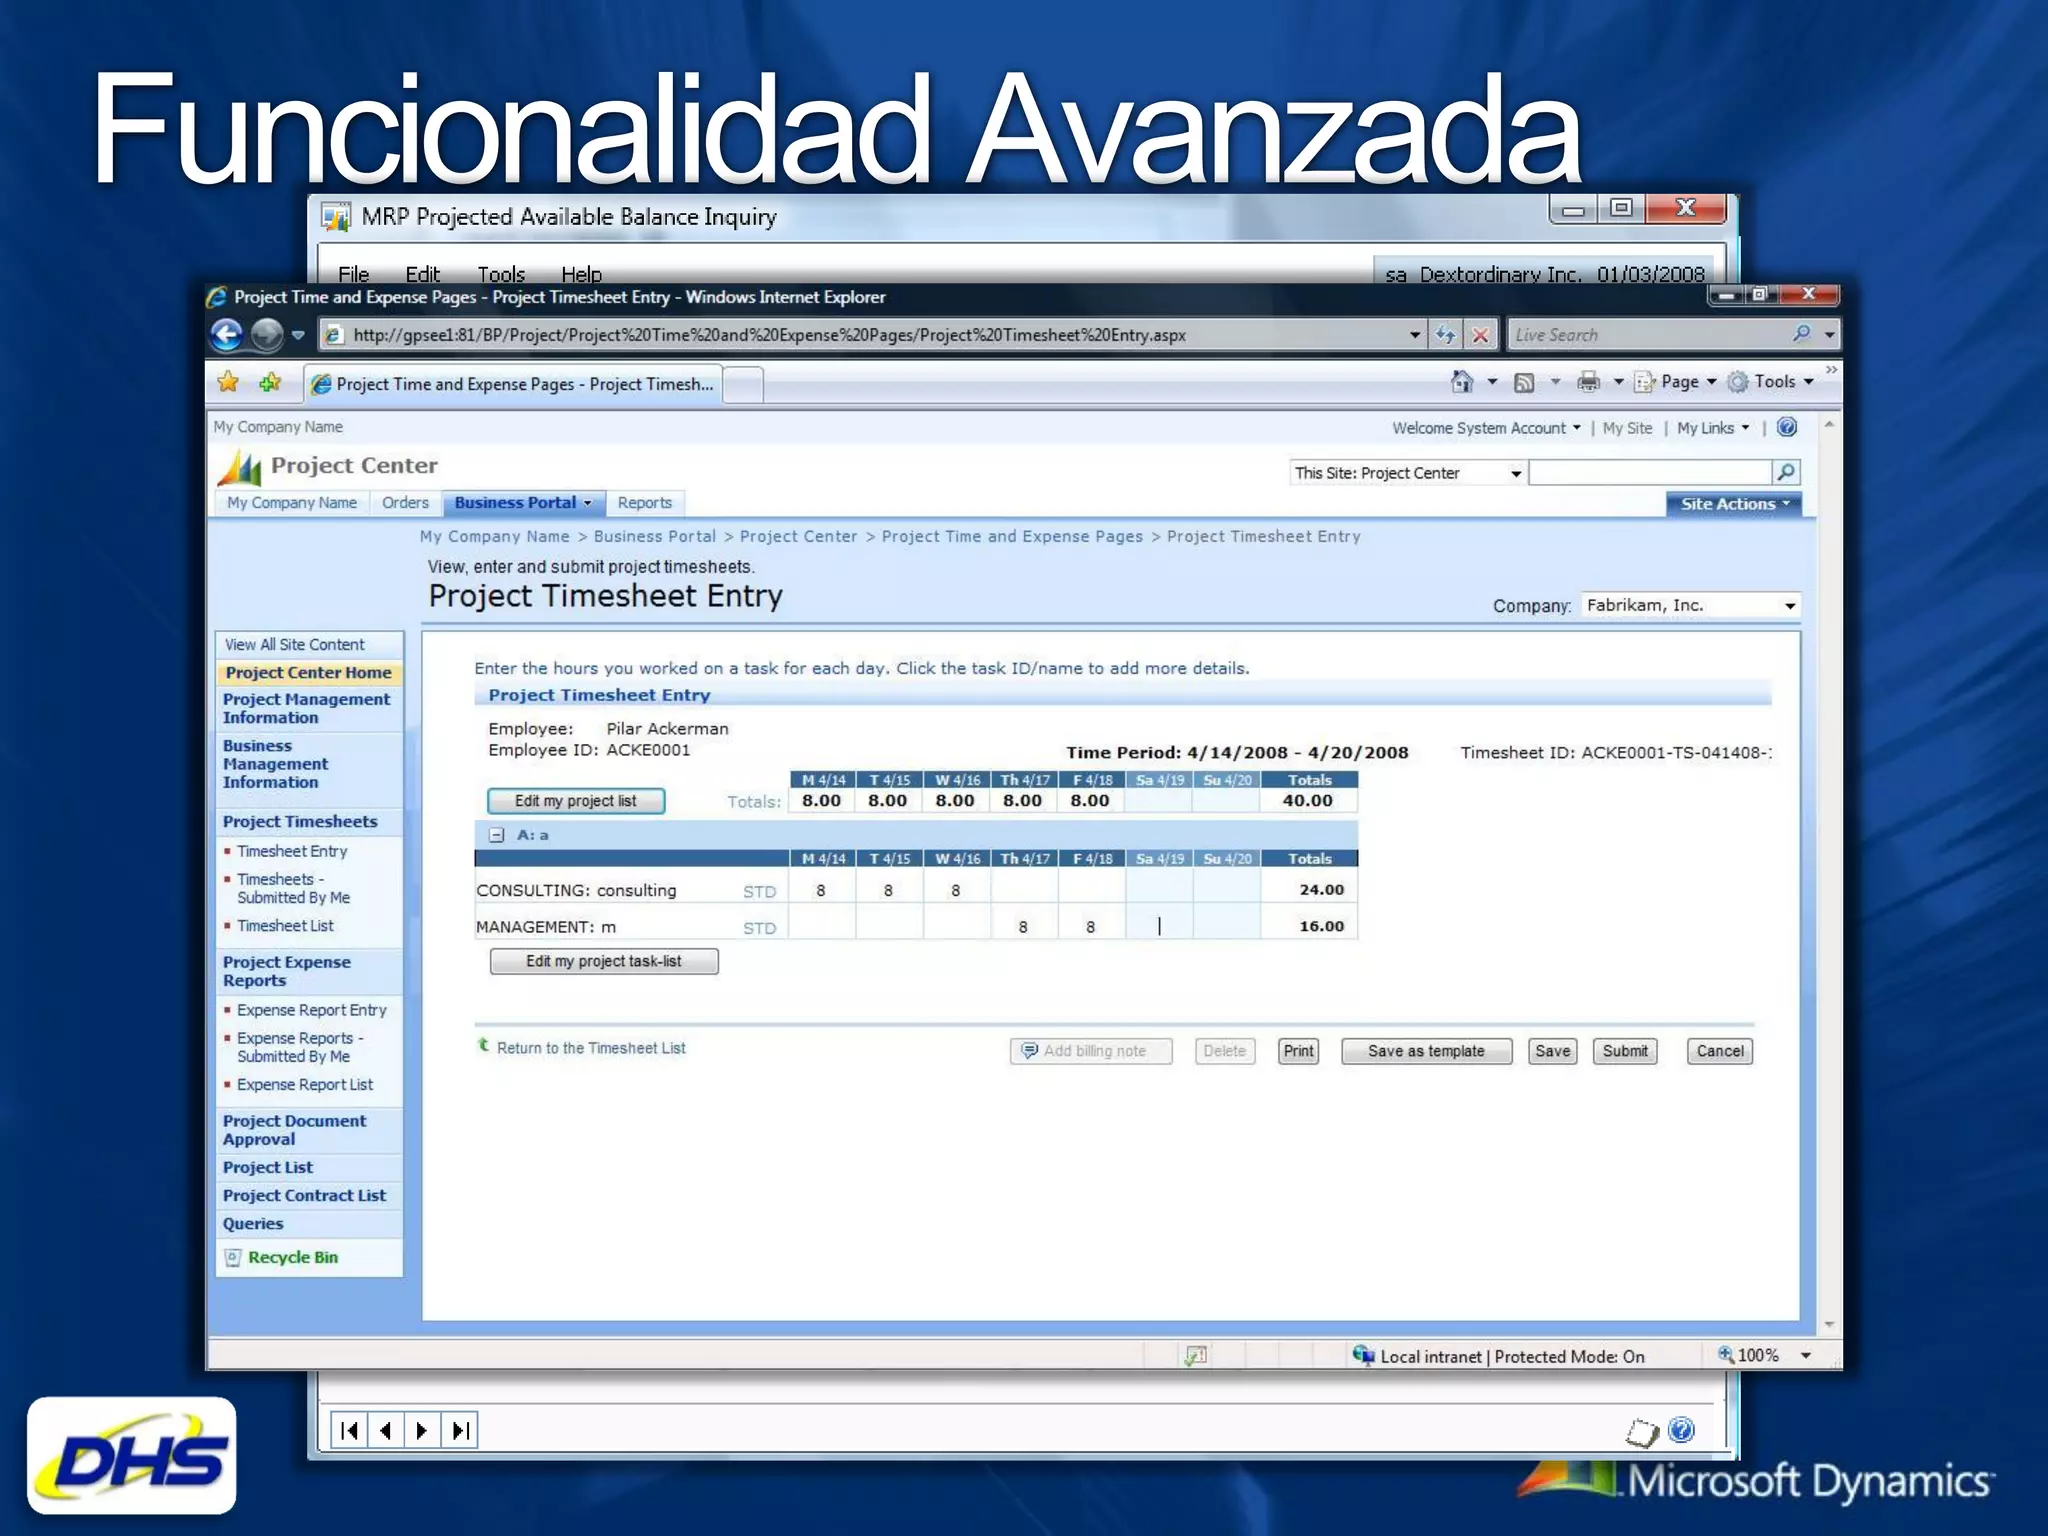Go to Home via the house icon
Viewport: 2048px width, 1536px height.
(1462, 381)
